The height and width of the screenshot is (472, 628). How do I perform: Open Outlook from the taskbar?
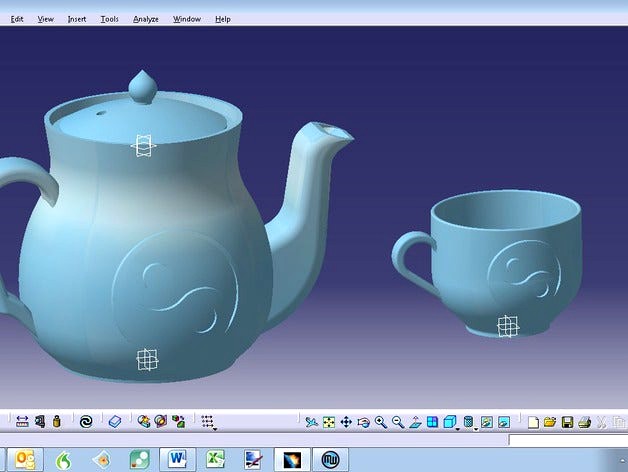tap(25, 459)
